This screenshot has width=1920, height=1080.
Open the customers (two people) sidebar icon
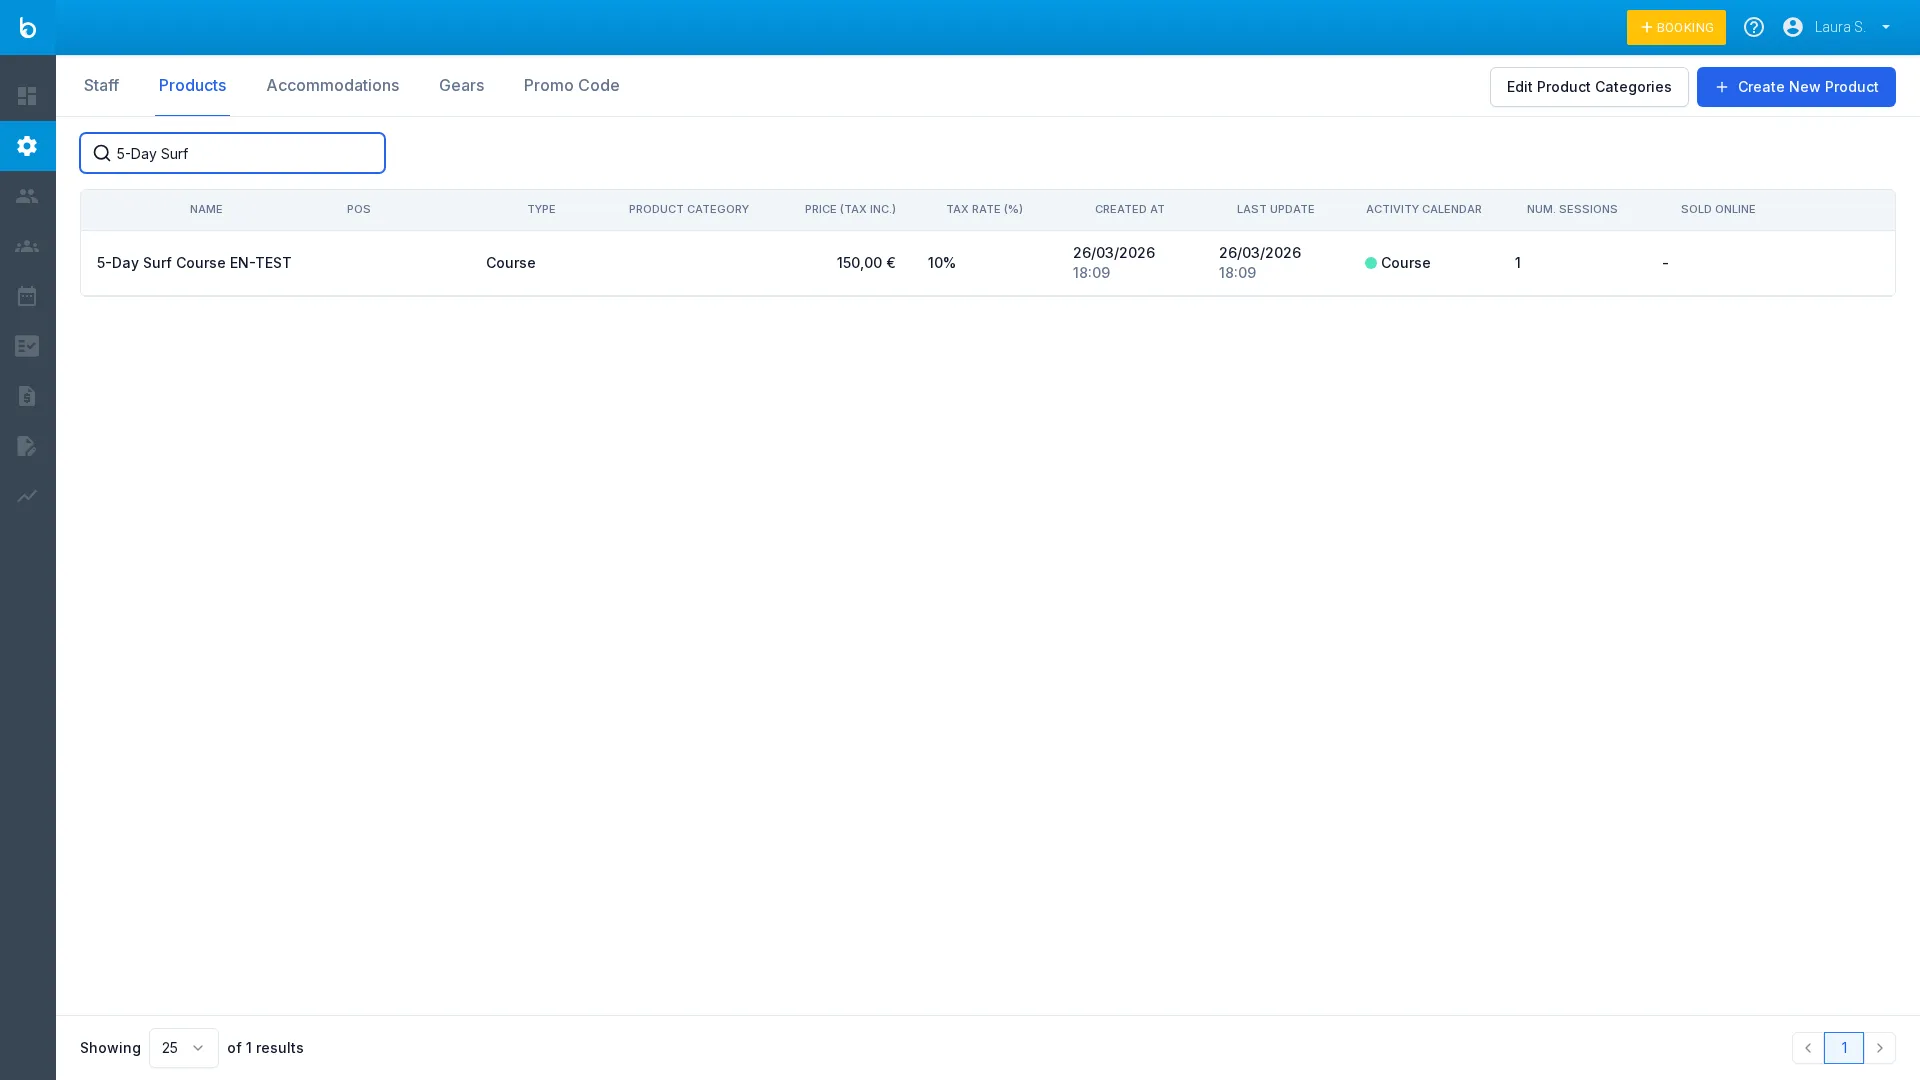click(x=27, y=196)
